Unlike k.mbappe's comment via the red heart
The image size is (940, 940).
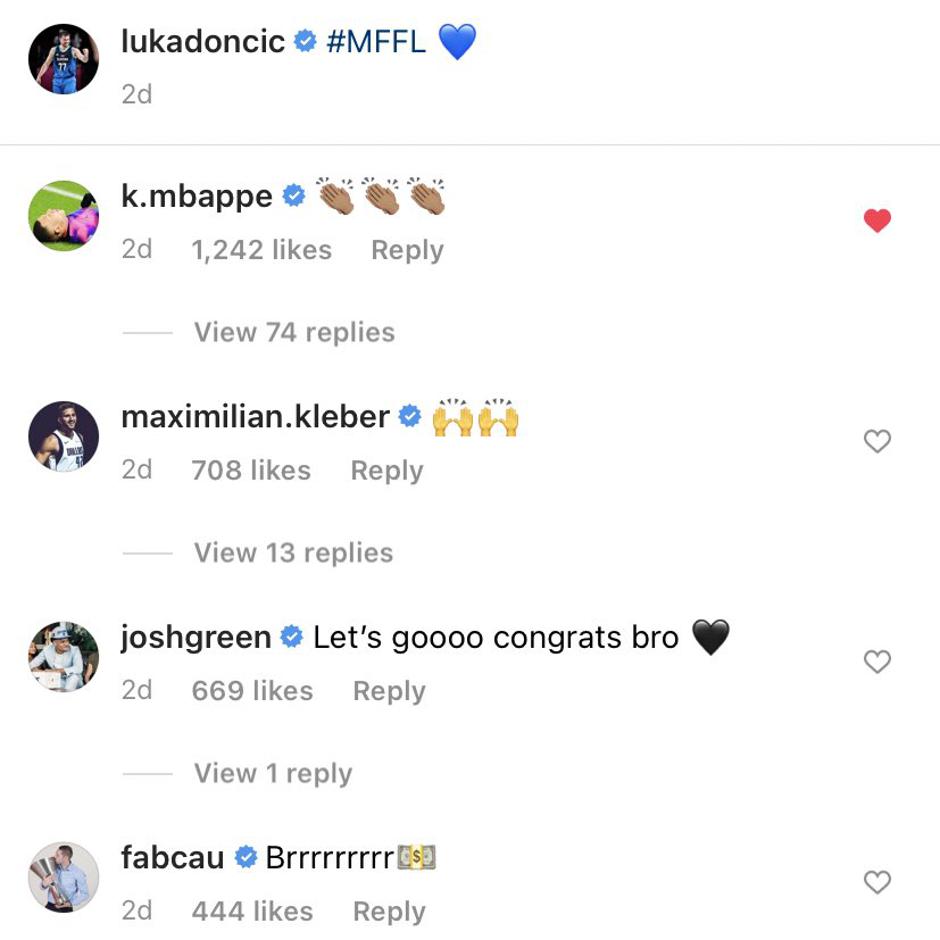pyautogui.click(x=877, y=221)
